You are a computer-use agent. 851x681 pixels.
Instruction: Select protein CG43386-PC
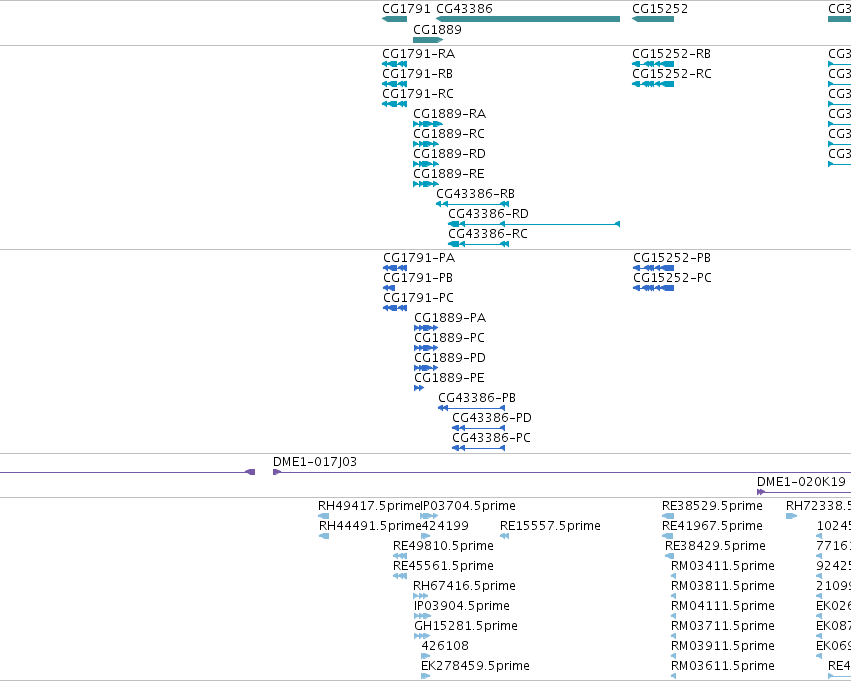coord(491,438)
